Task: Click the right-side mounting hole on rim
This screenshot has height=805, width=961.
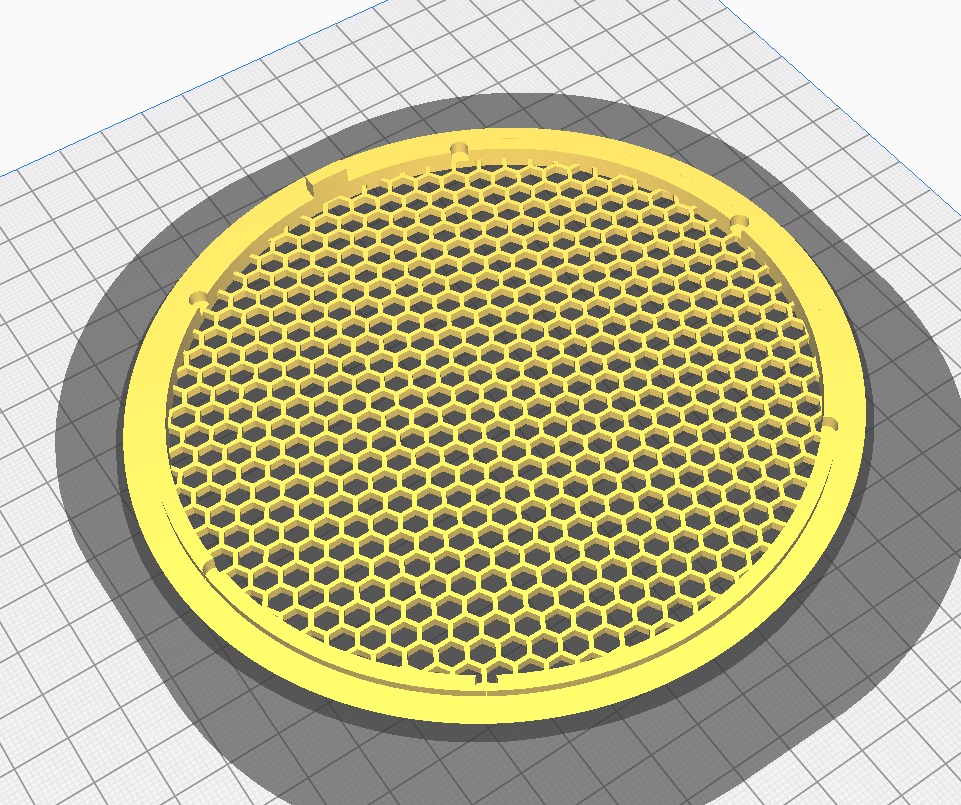Action: [x=829, y=424]
